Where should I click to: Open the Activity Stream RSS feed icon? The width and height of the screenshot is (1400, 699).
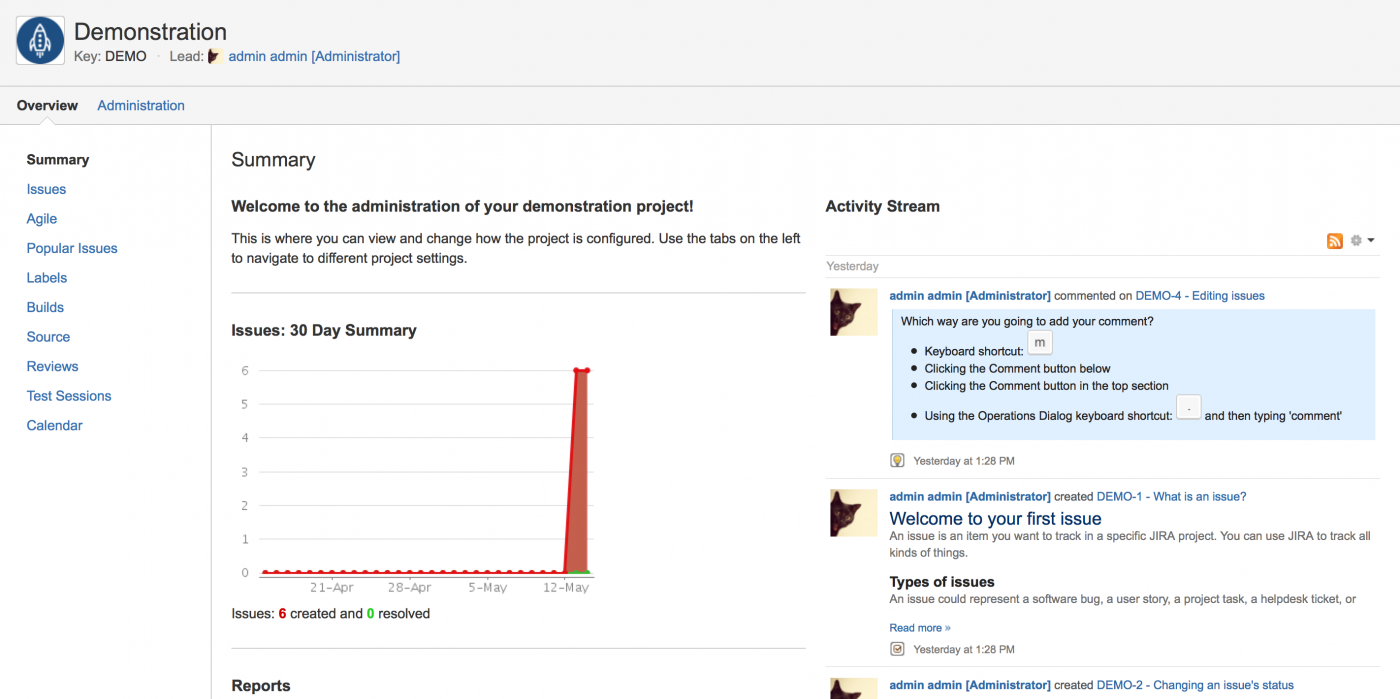pyautogui.click(x=1334, y=241)
